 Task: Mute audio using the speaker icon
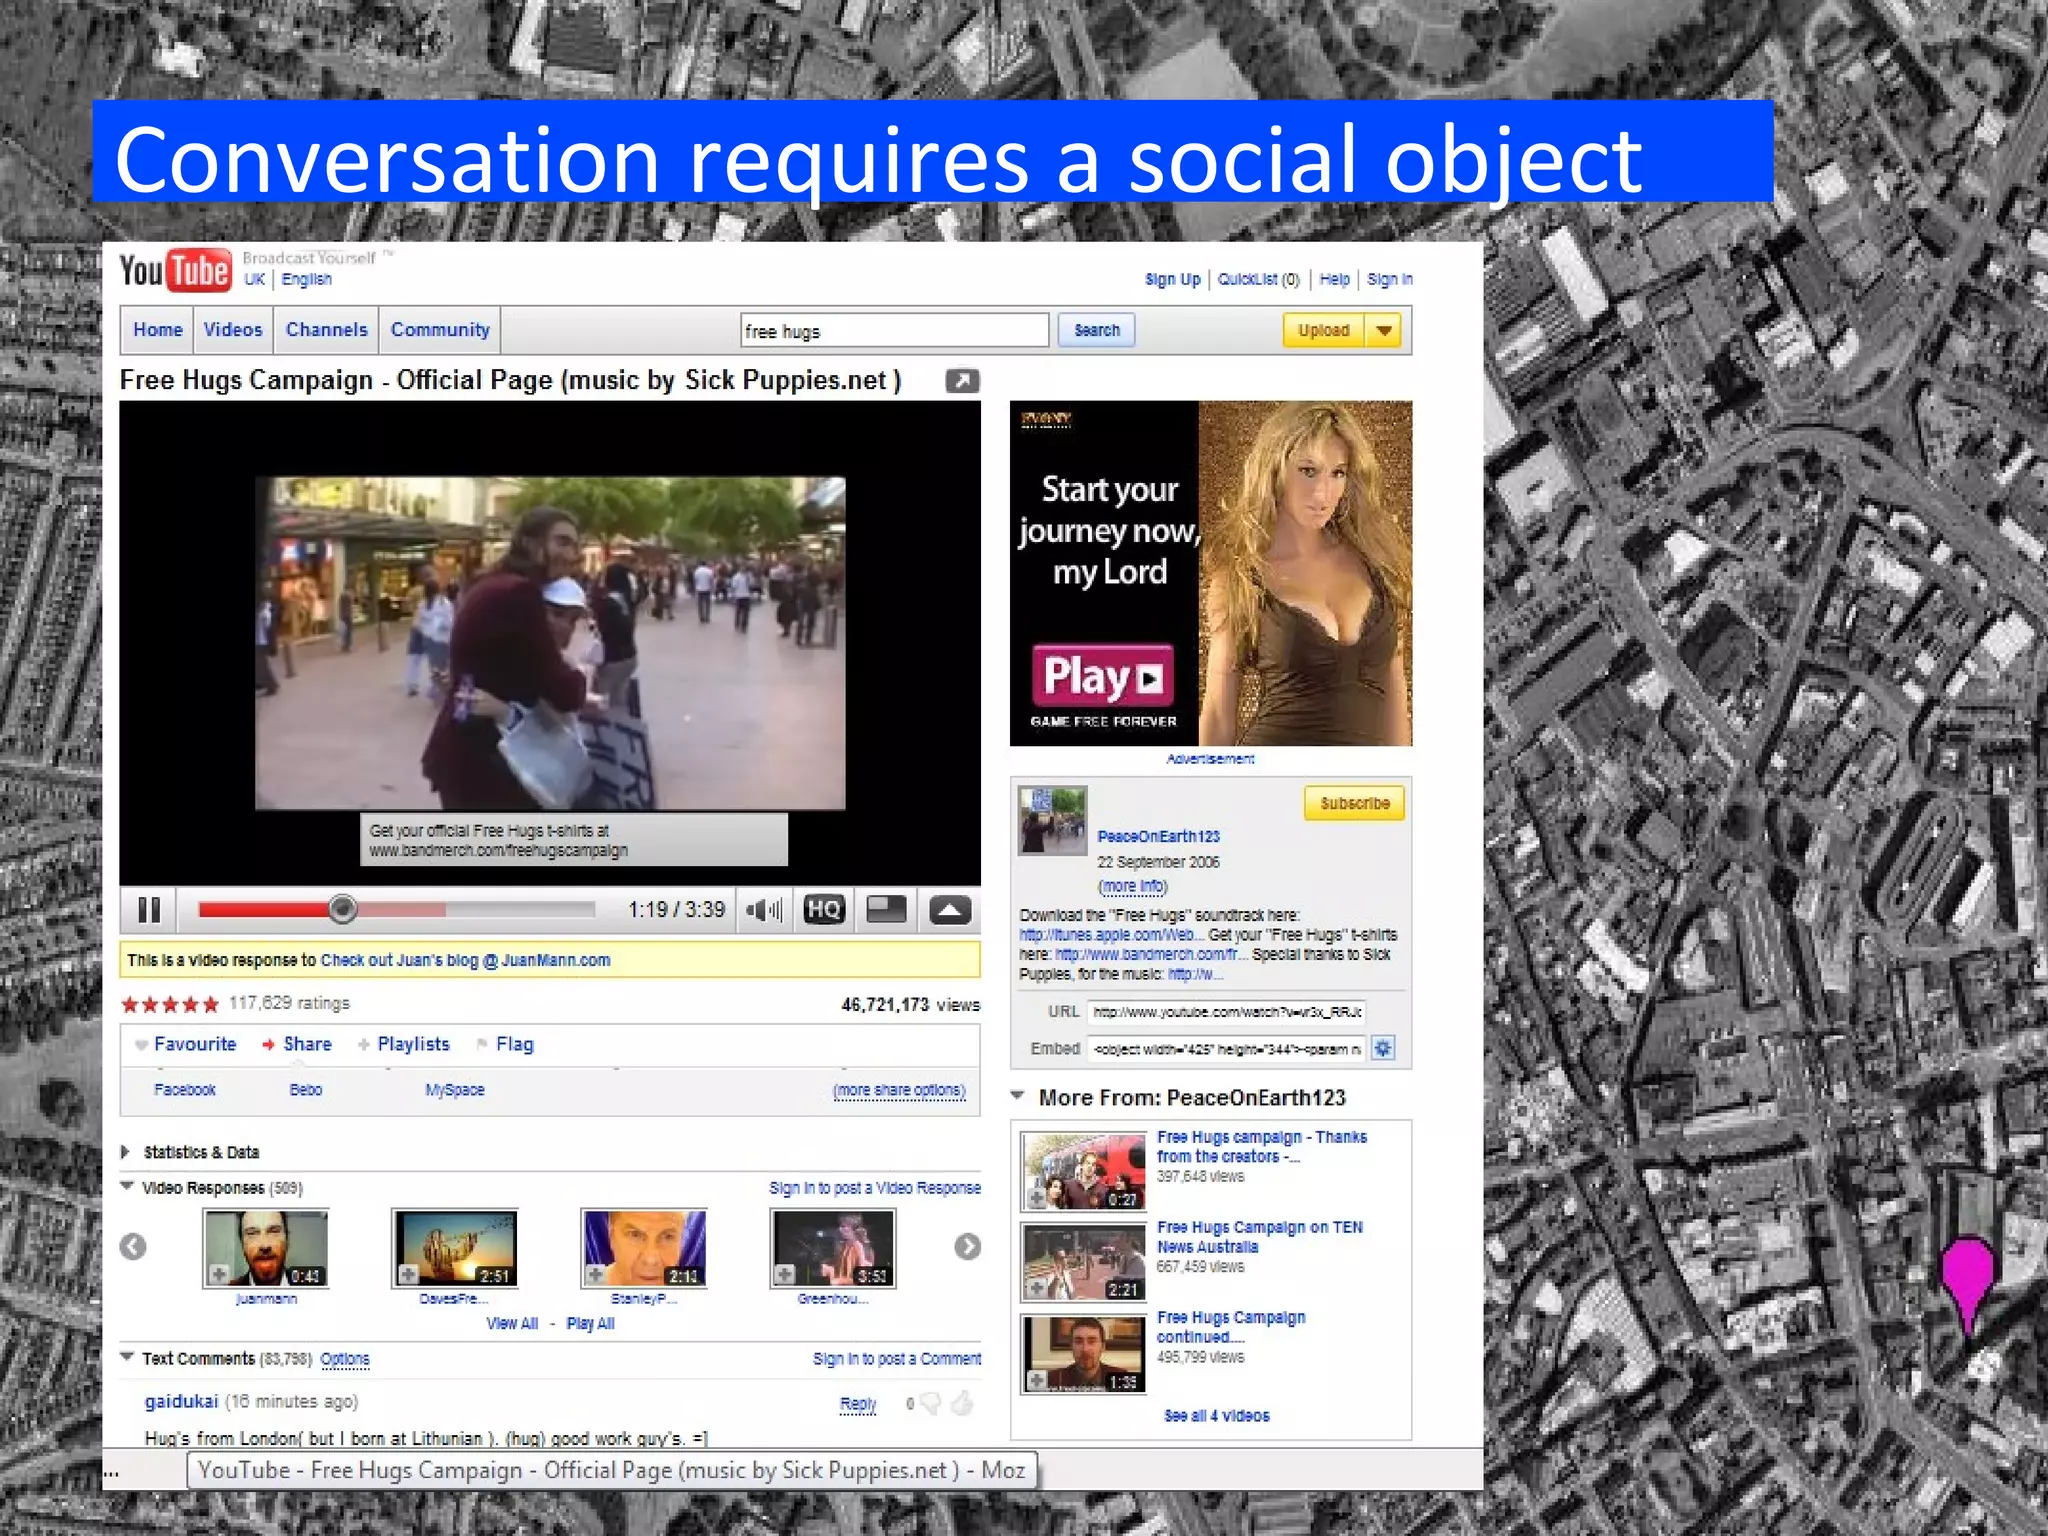pos(764,909)
